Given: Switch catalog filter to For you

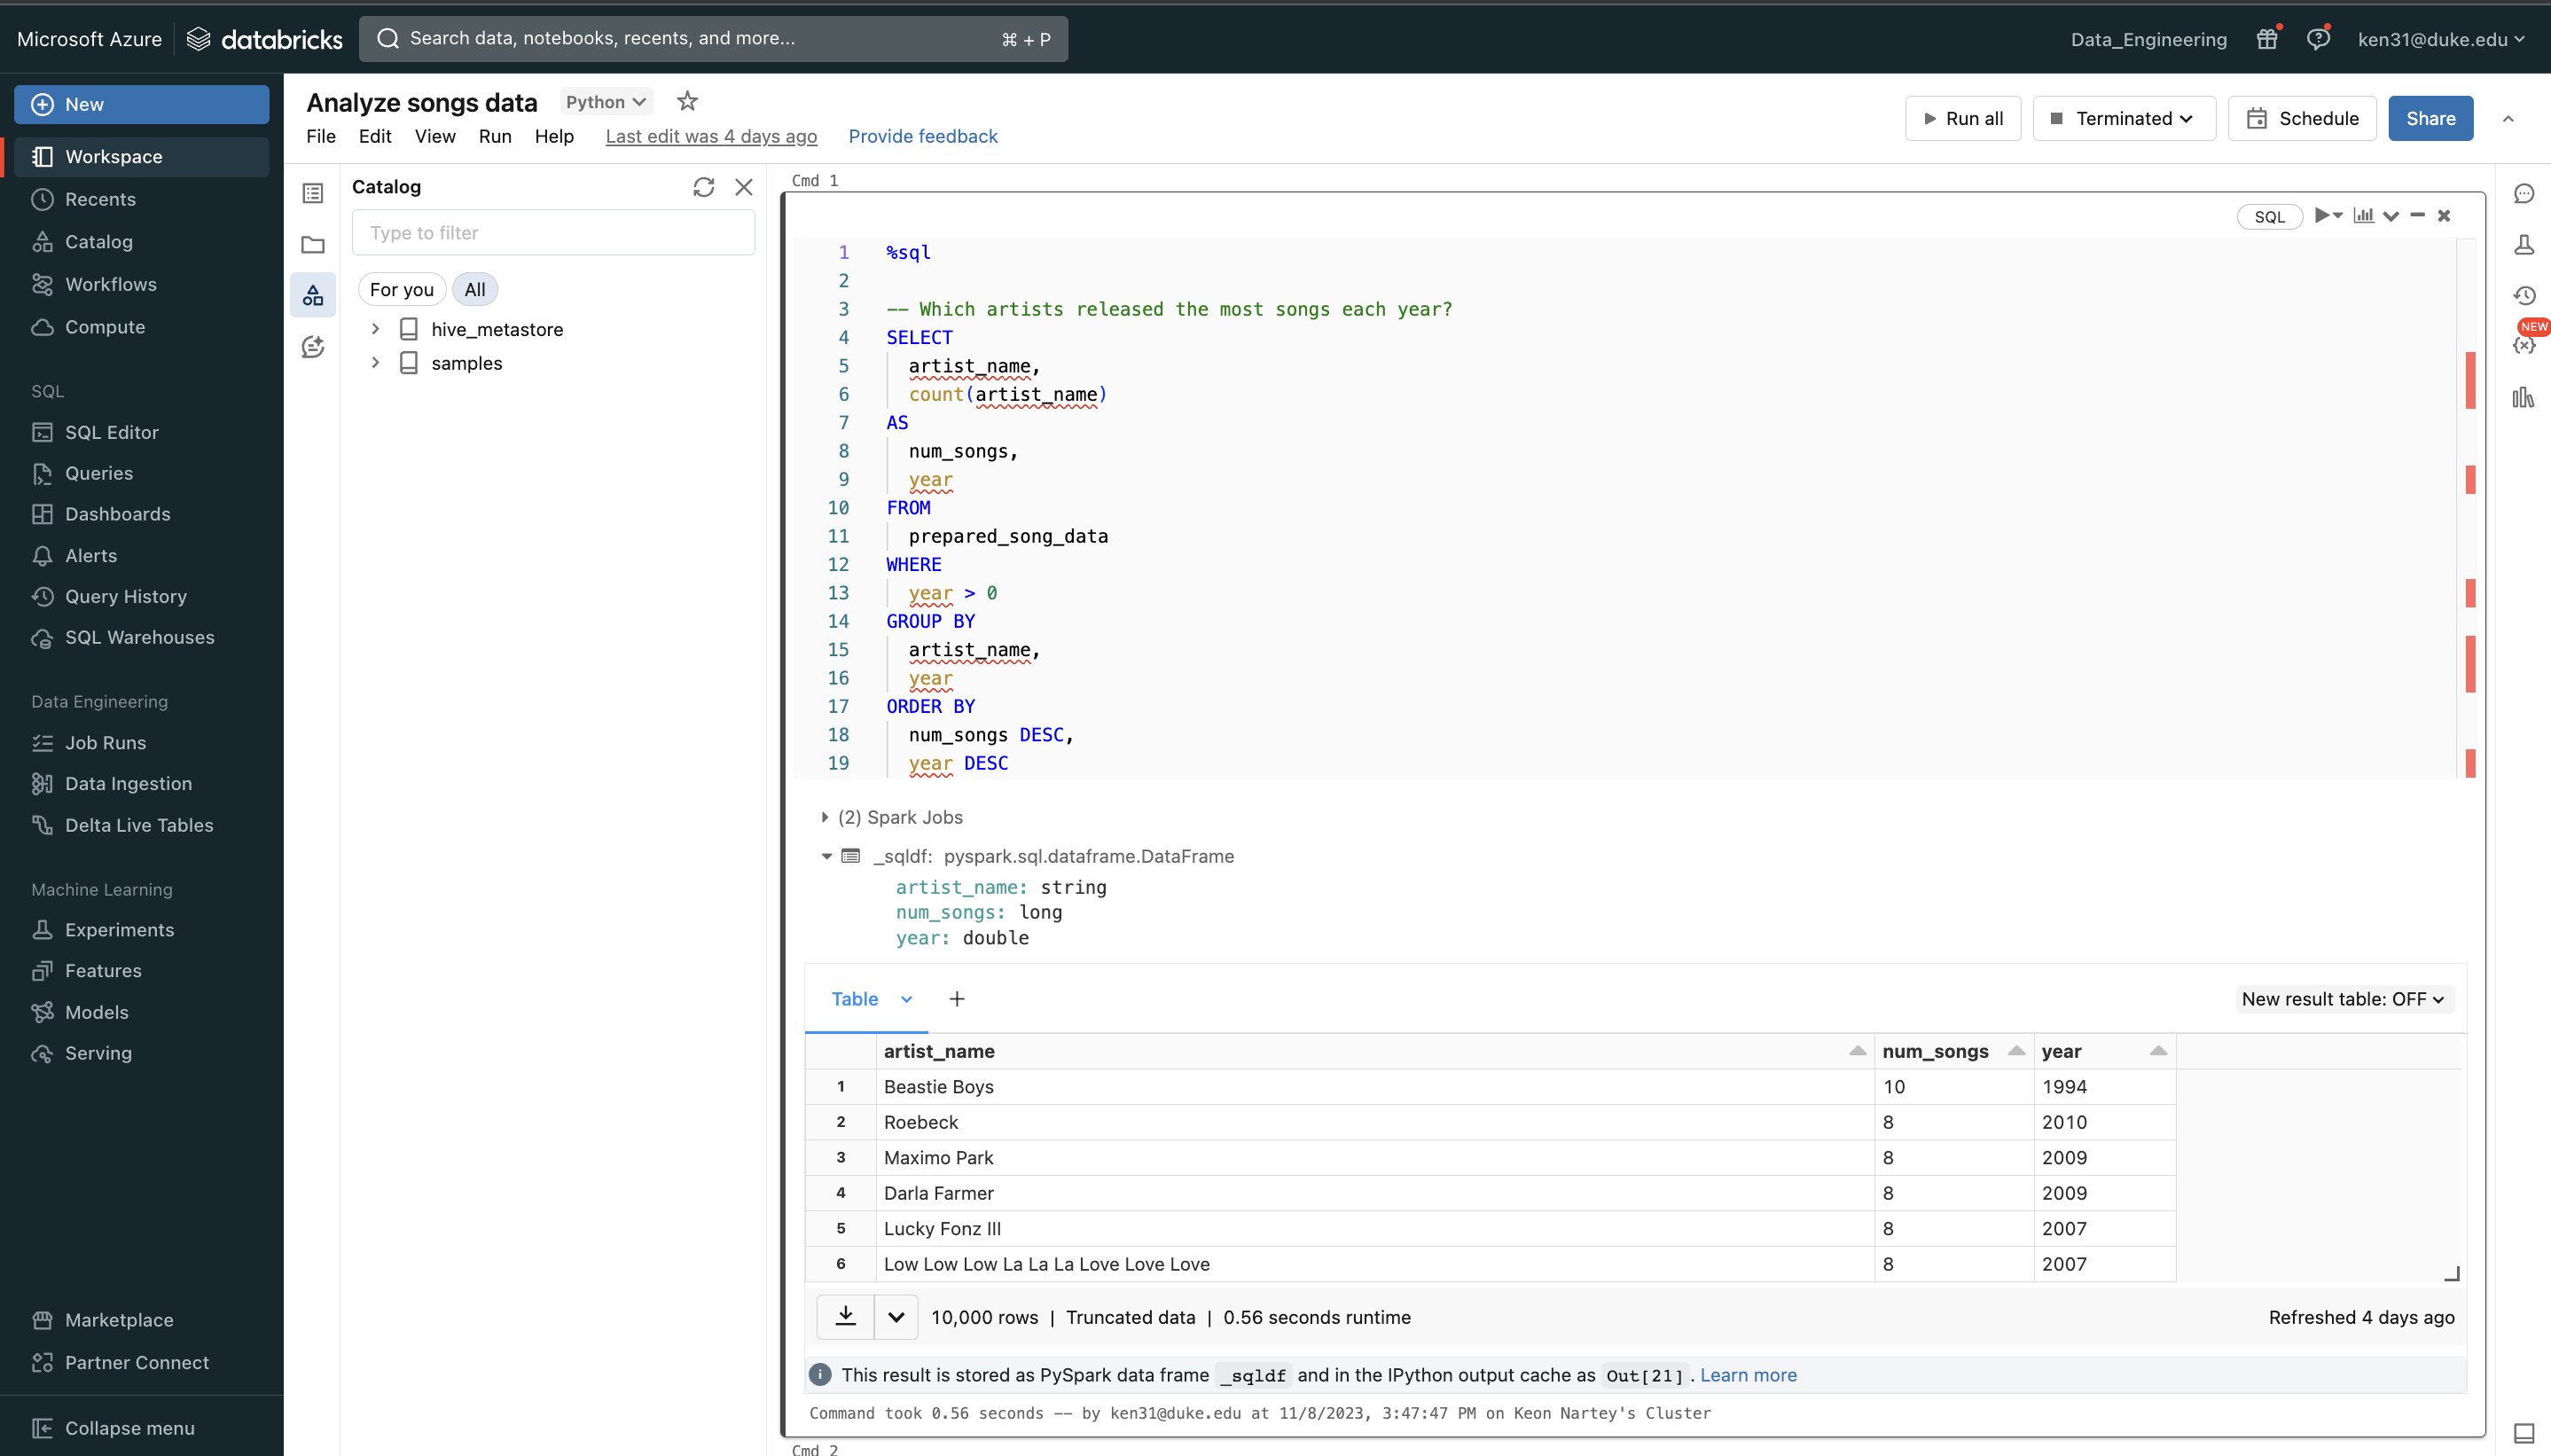Looking at the screenshot, I should 401,289.
